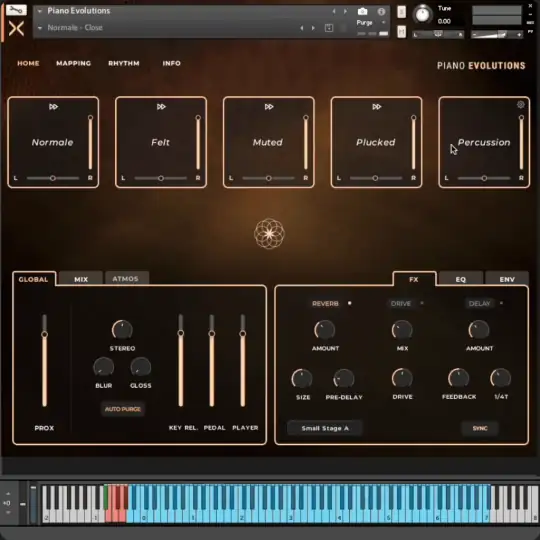Turn the Tune knob
This screenshot has width=540, height=540.
coord(423,14)
